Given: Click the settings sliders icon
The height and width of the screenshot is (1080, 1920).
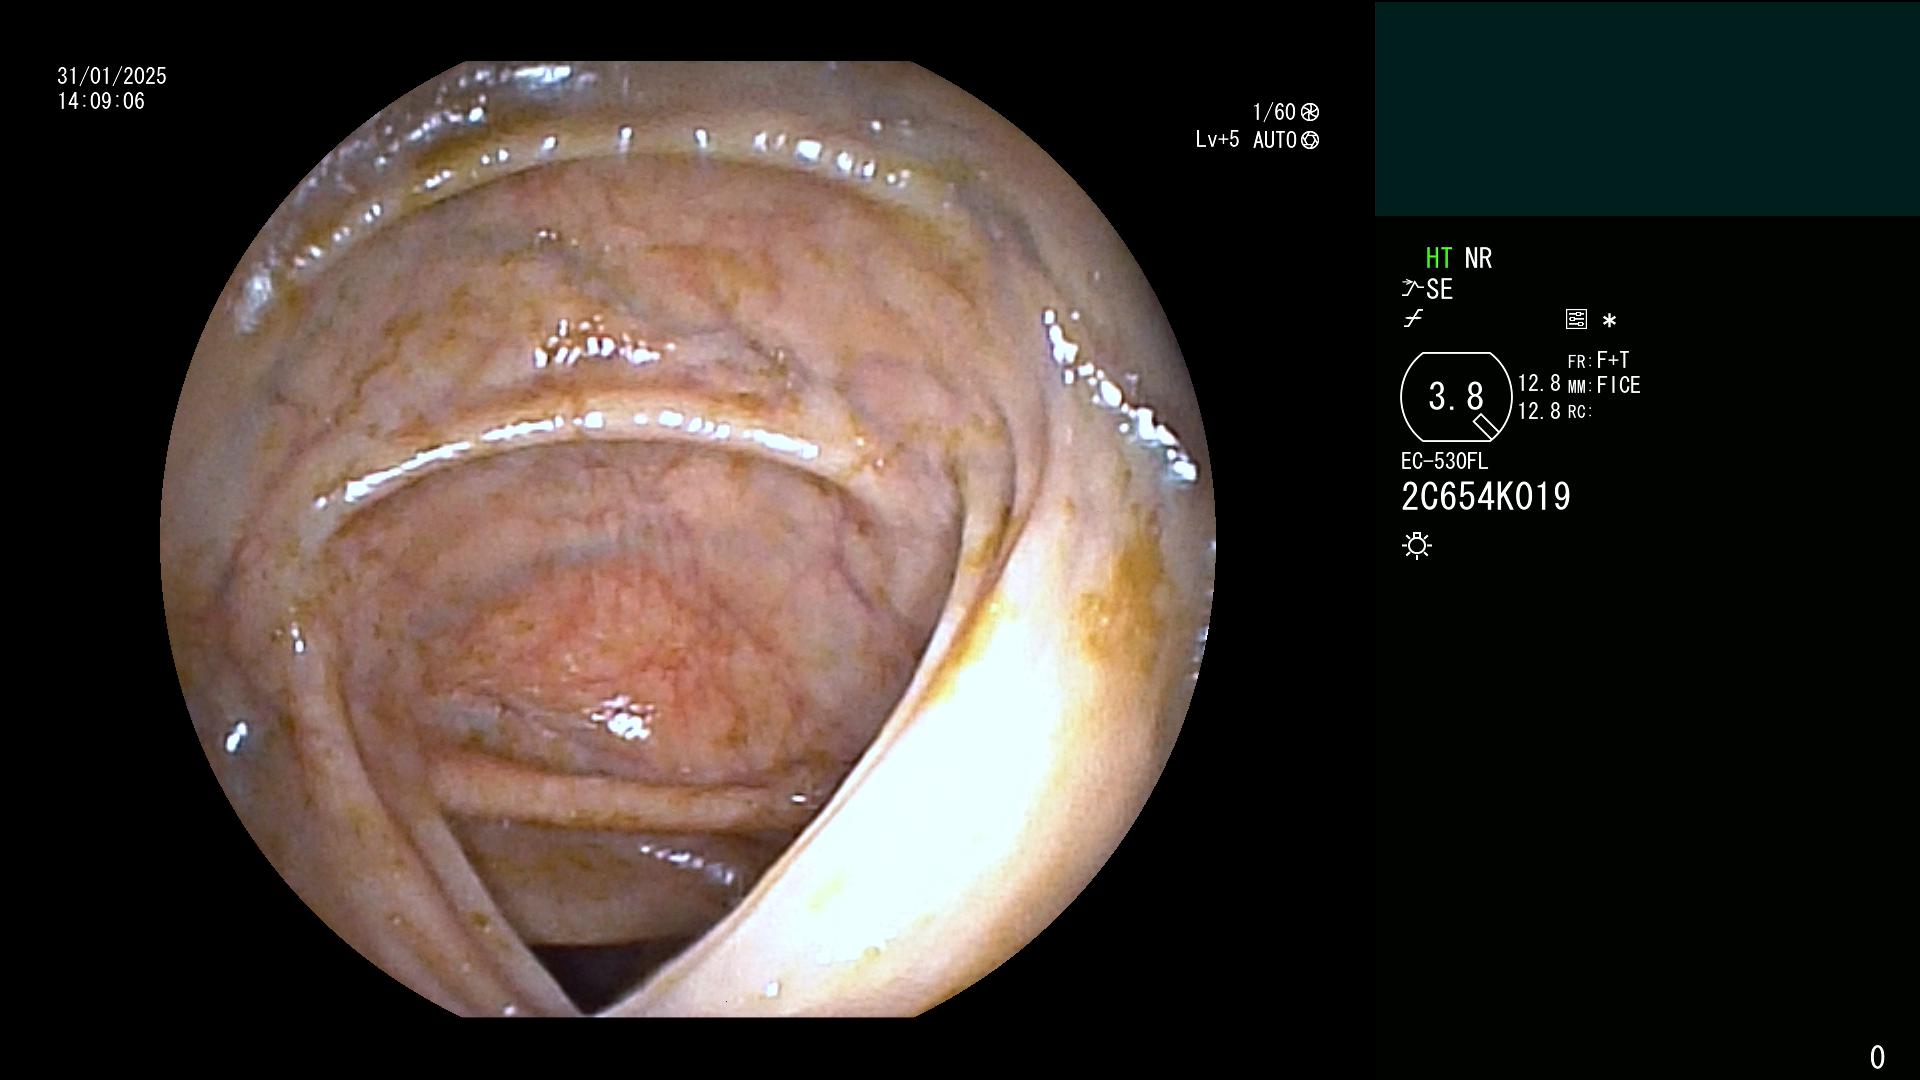Looking at the screenshot, I should click(x=1576, y=320).
